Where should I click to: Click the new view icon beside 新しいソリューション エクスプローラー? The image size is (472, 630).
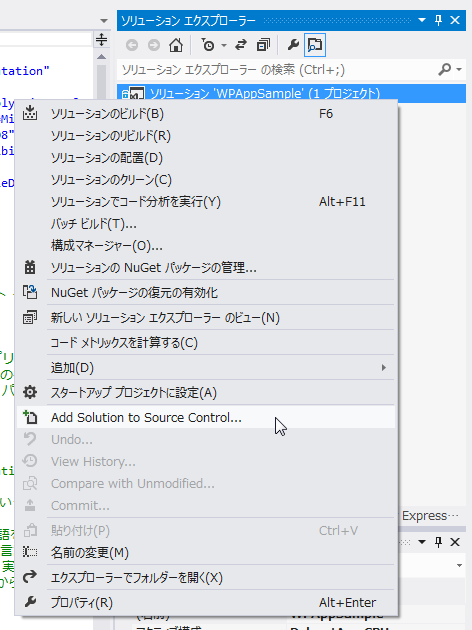click(x=30, y=317)
